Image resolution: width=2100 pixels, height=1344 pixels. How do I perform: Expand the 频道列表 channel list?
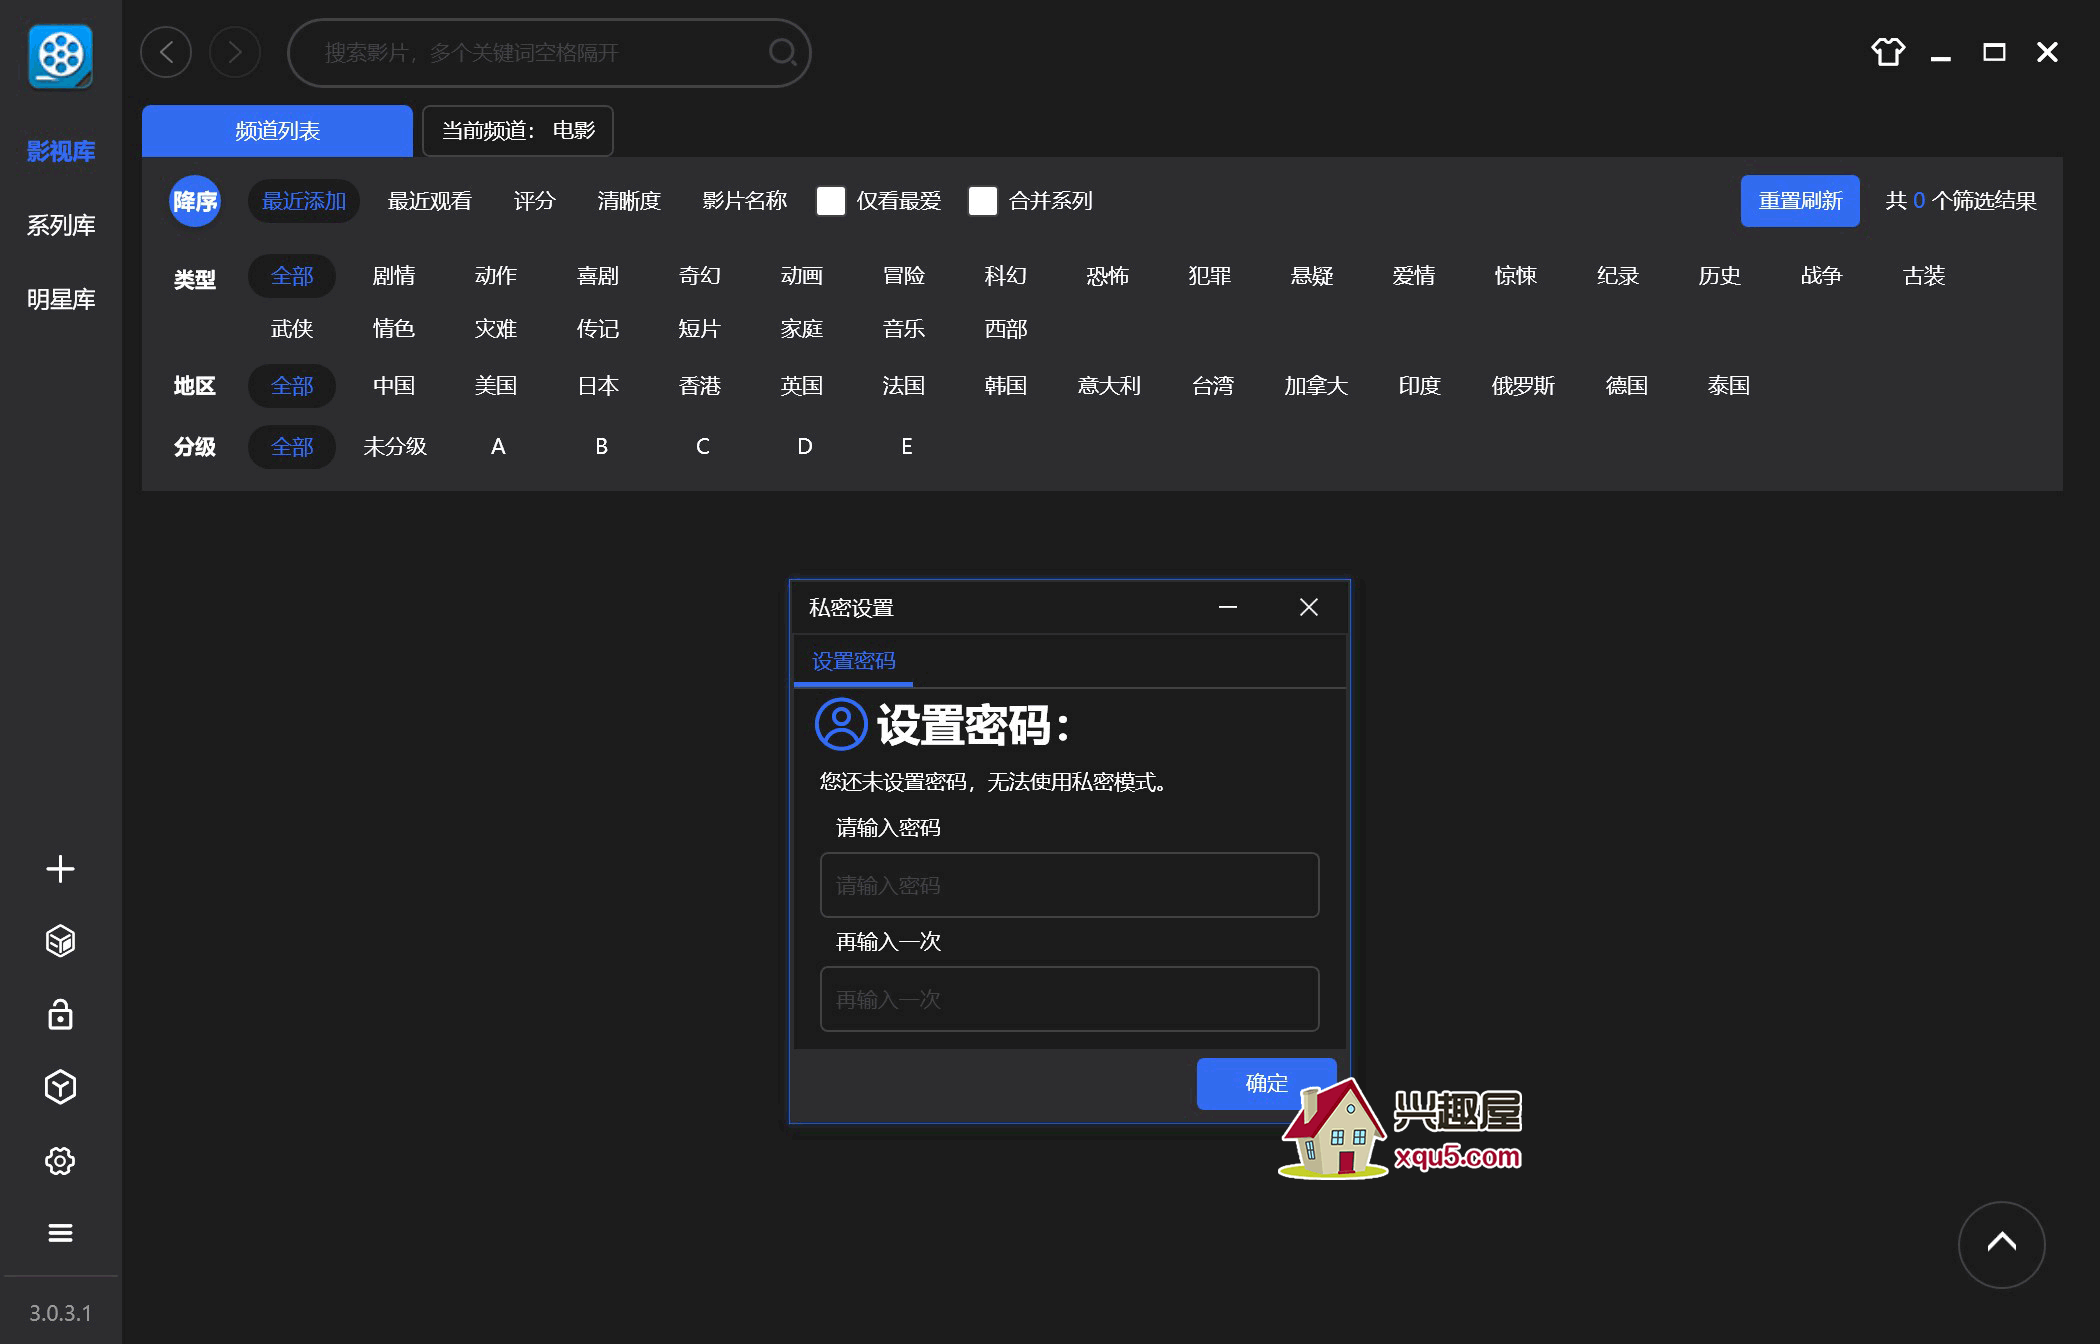point(277,131)
